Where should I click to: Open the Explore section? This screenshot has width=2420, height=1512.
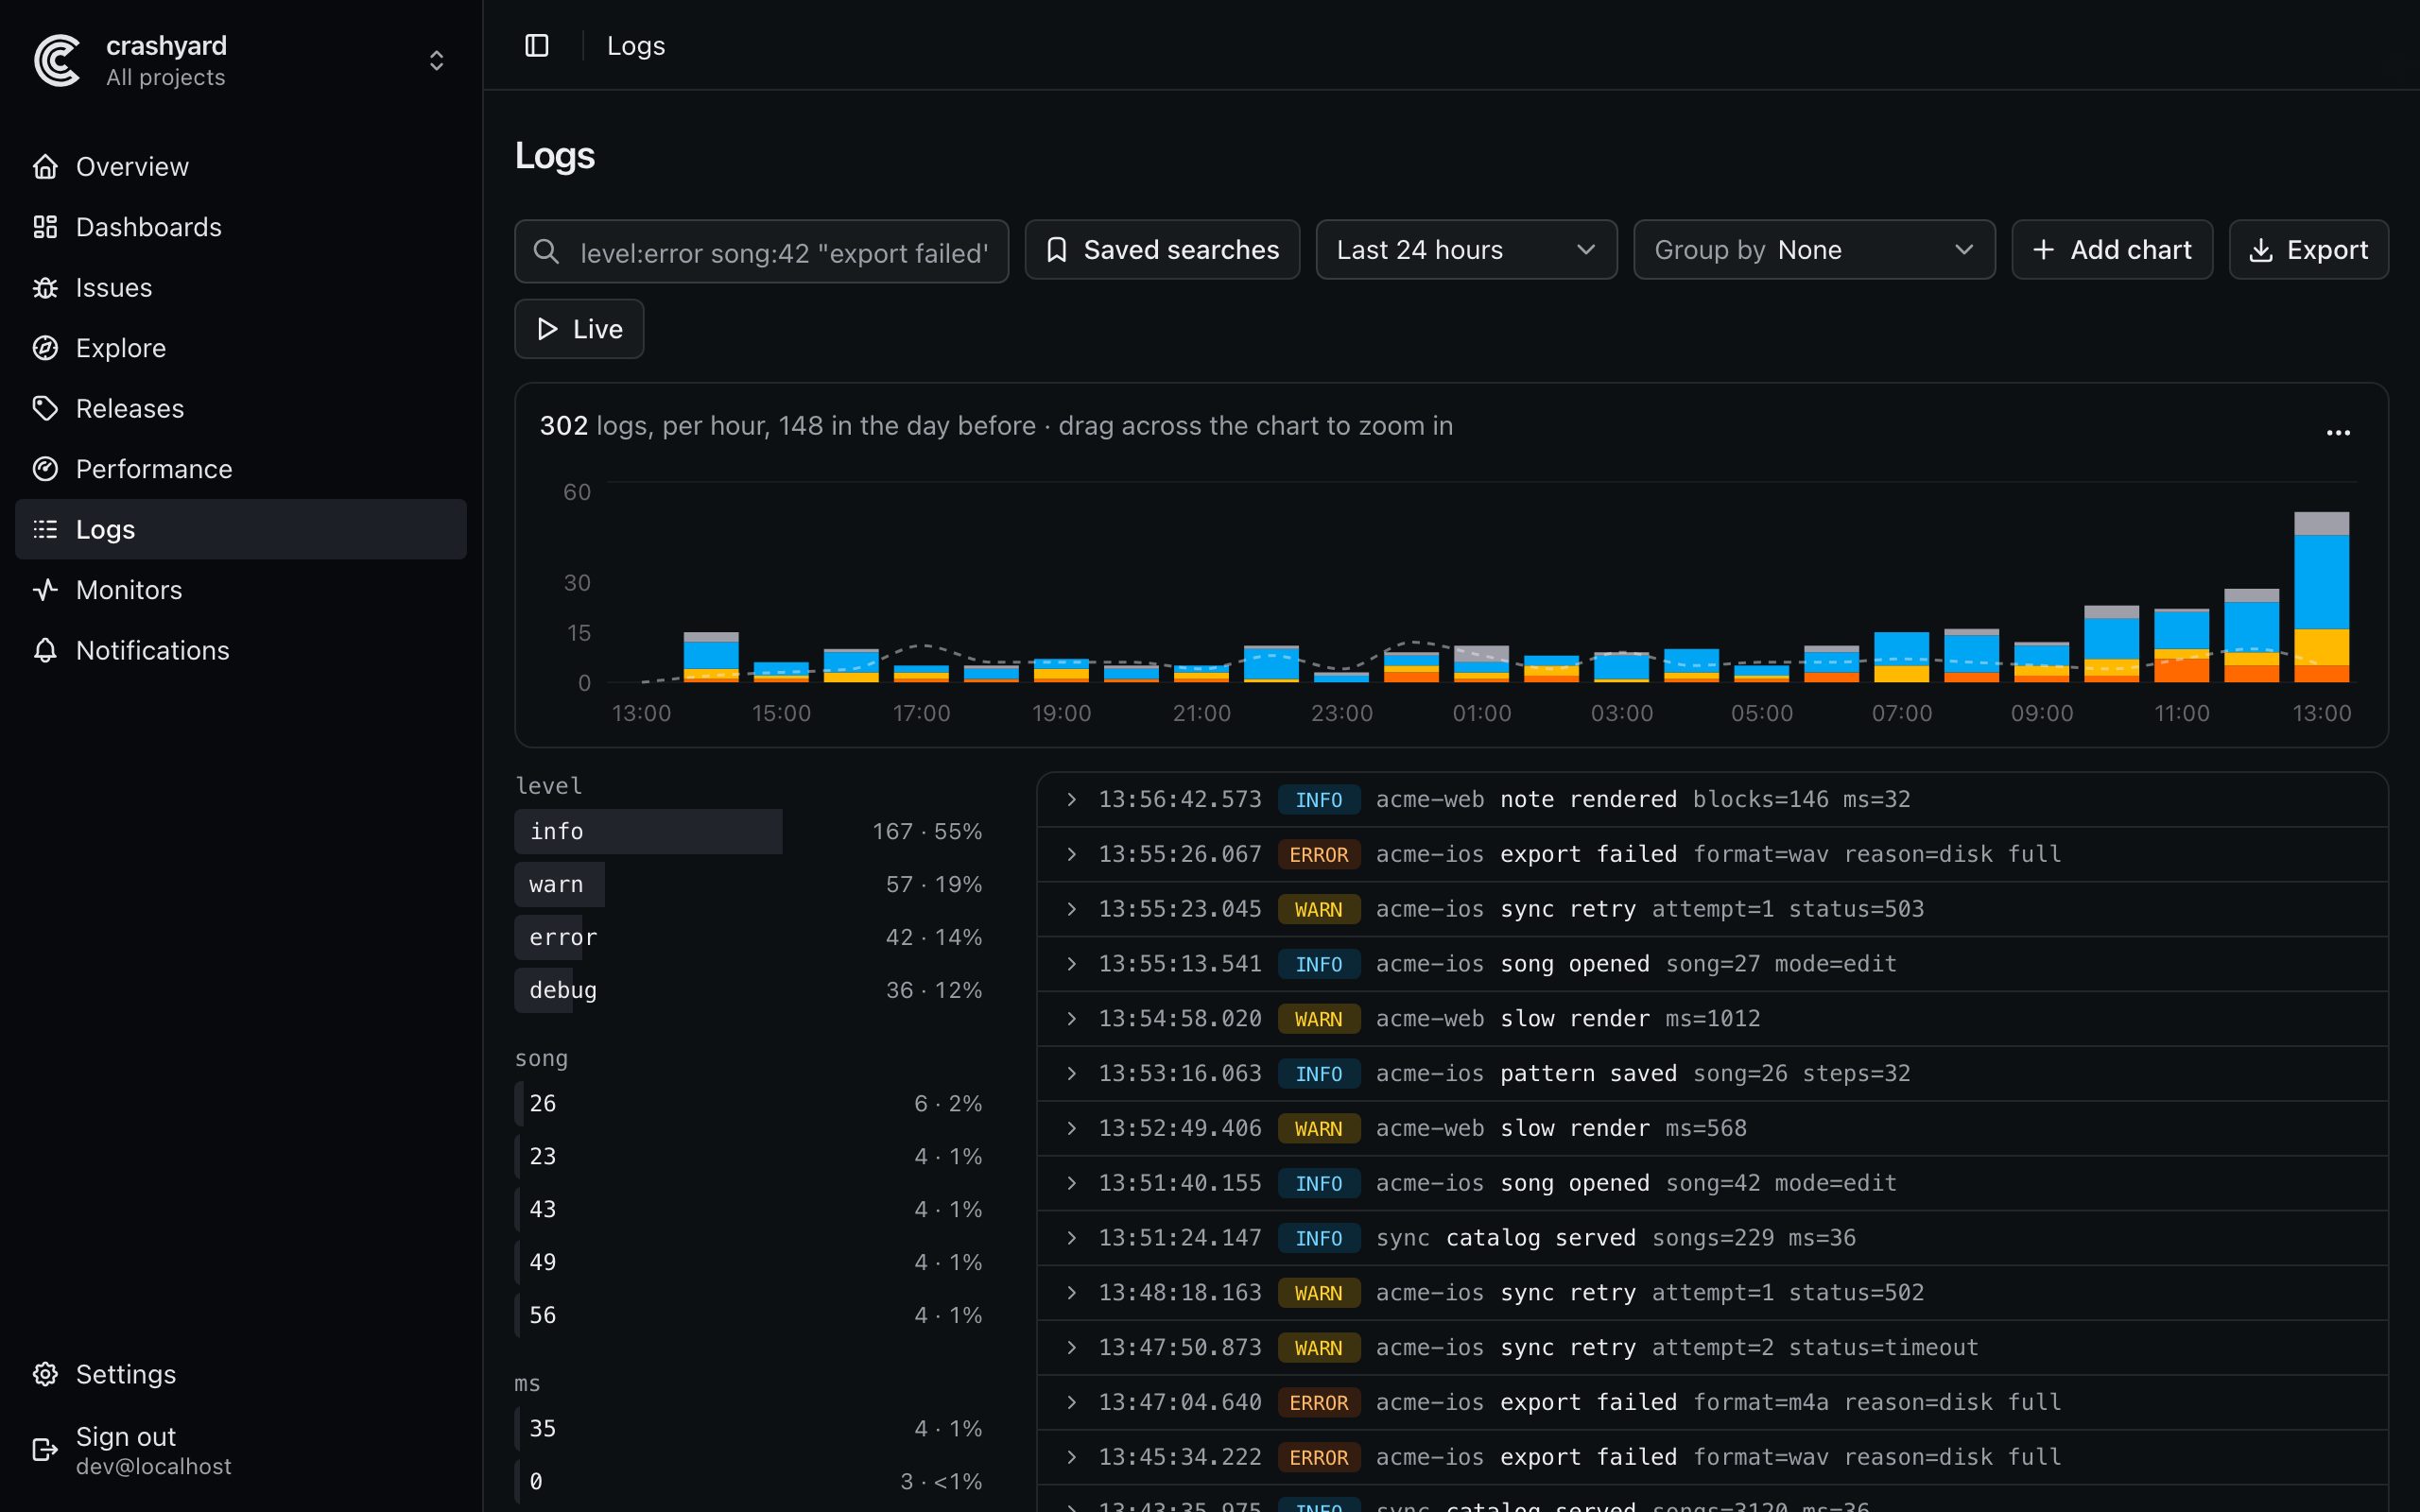coord(241,348)
